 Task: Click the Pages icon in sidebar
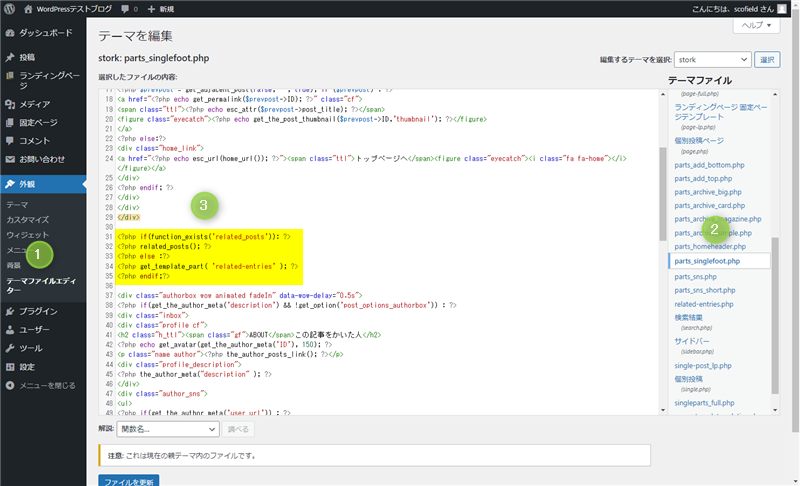pos(10,122)
